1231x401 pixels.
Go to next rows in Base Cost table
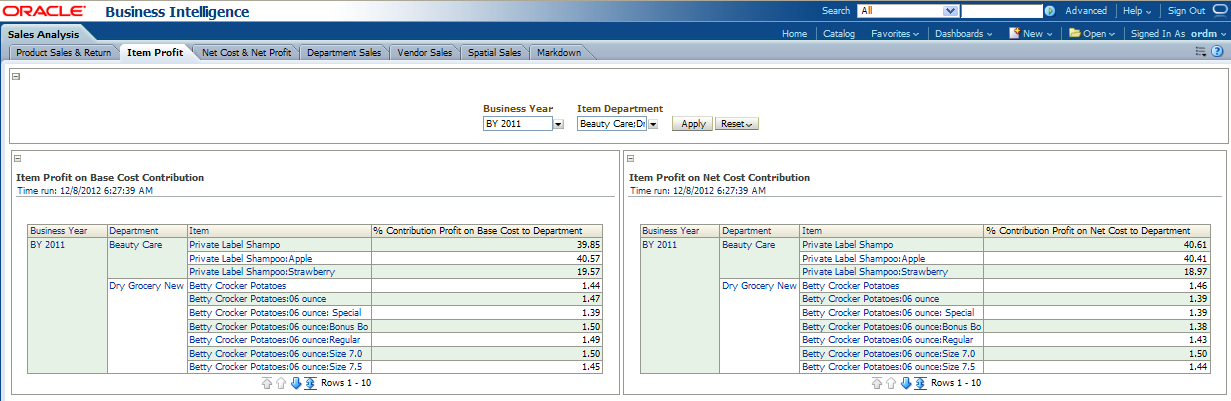296,383
